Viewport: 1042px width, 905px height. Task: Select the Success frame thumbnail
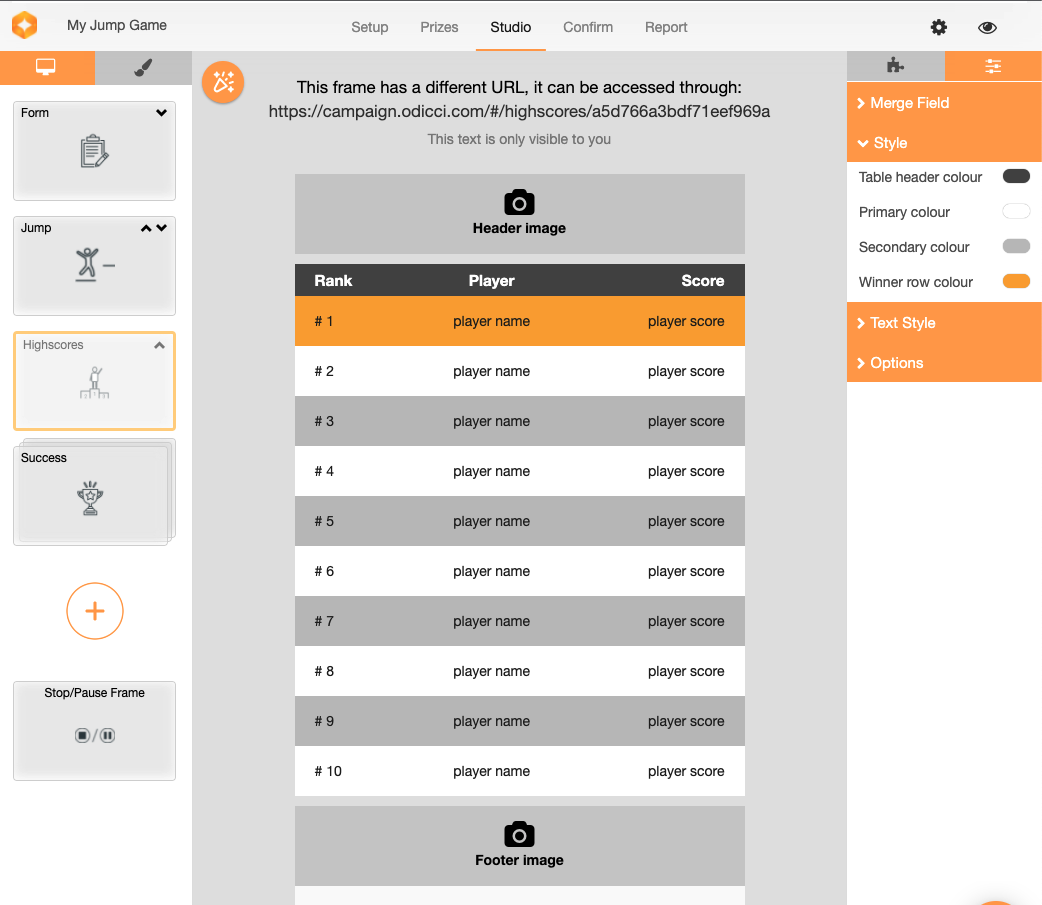(93, 493)
